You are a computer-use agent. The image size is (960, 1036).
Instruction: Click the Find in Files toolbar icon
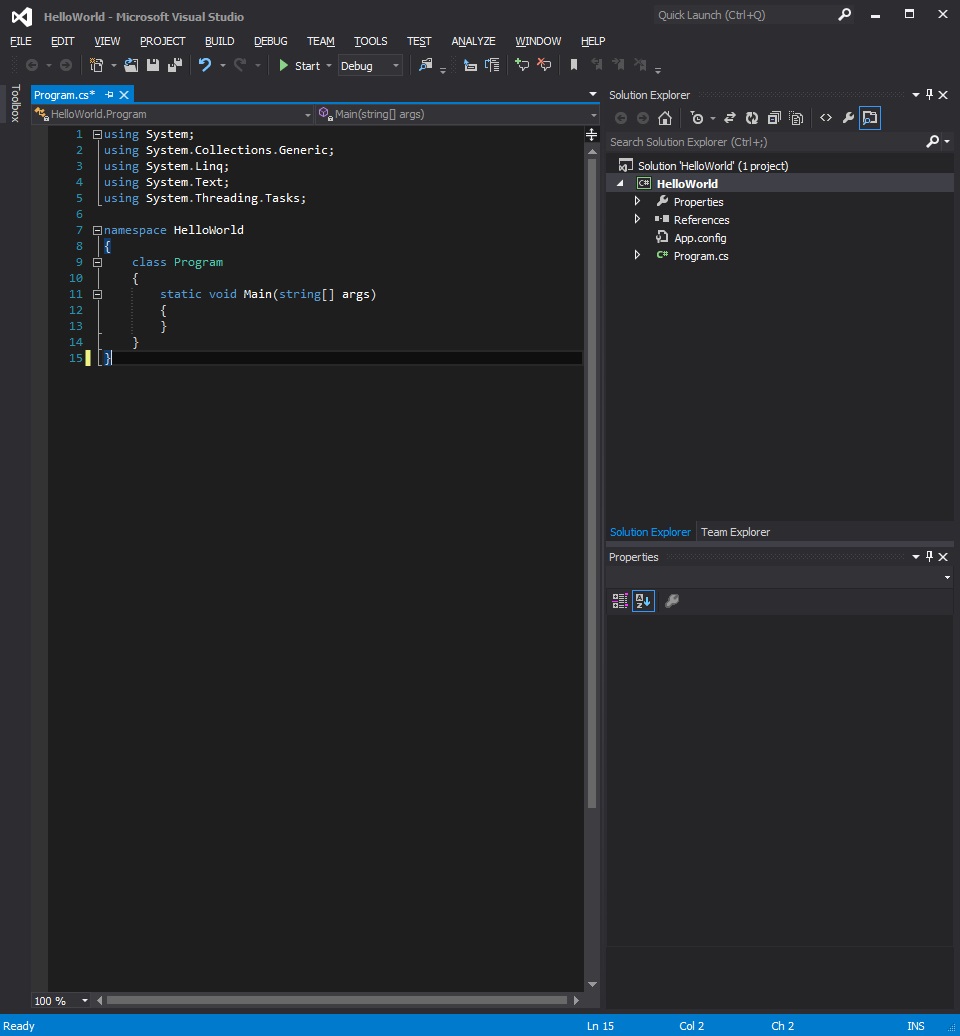[x=425, y=65]
